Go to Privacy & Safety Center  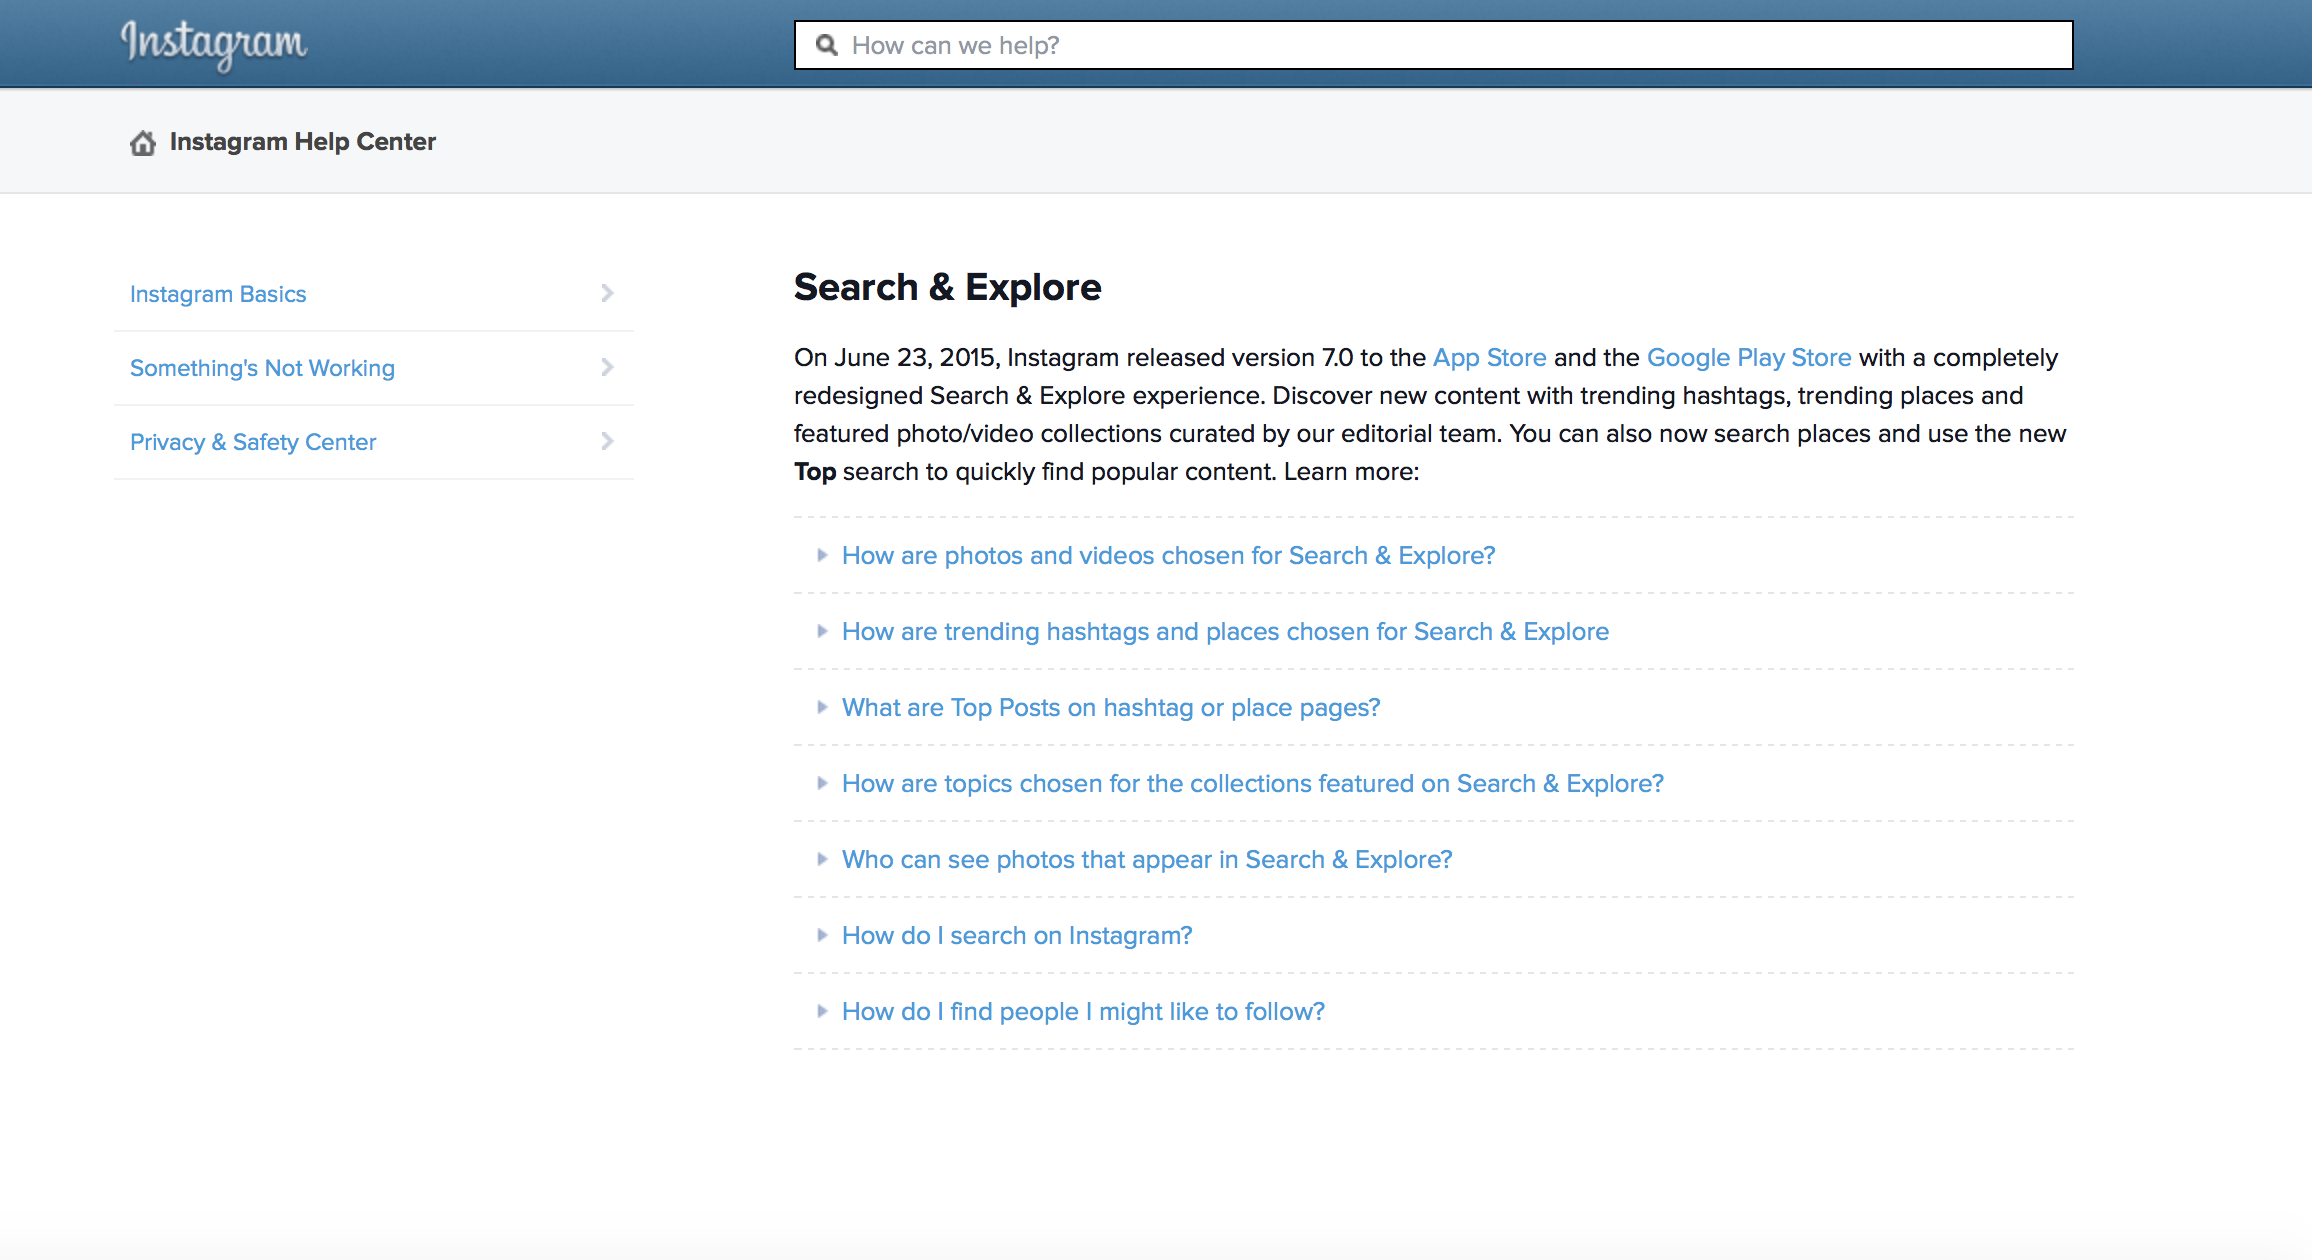click(x=253, y=442)
